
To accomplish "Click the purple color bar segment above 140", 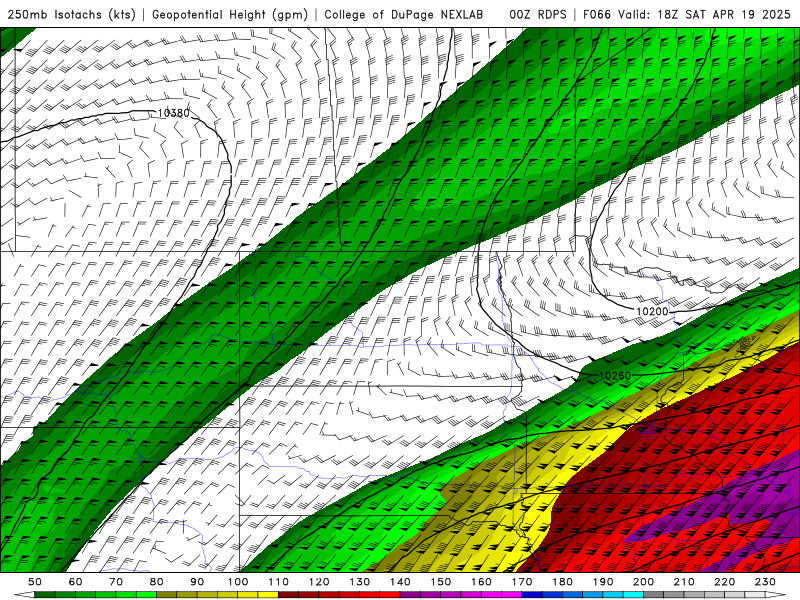I will click(x=410, y=595).
